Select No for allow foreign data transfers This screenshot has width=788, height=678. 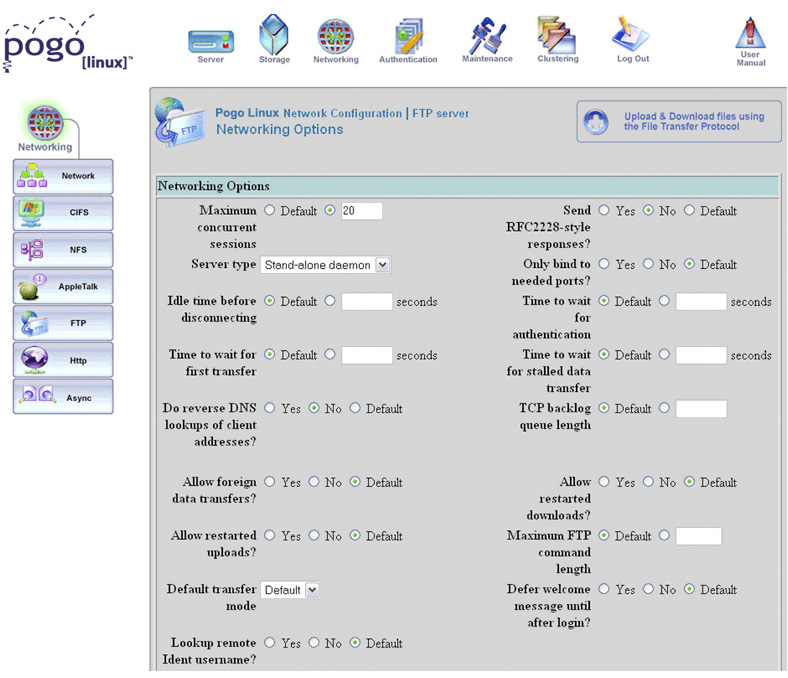tap(314, 481)
